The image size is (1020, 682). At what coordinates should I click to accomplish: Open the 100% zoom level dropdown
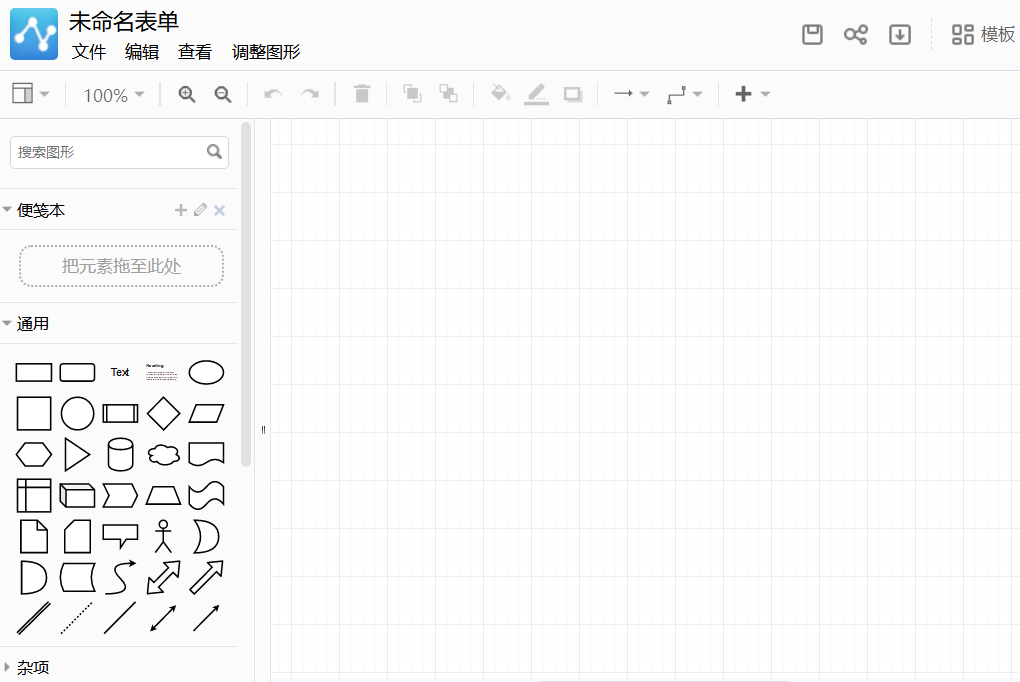coord(113,95)
